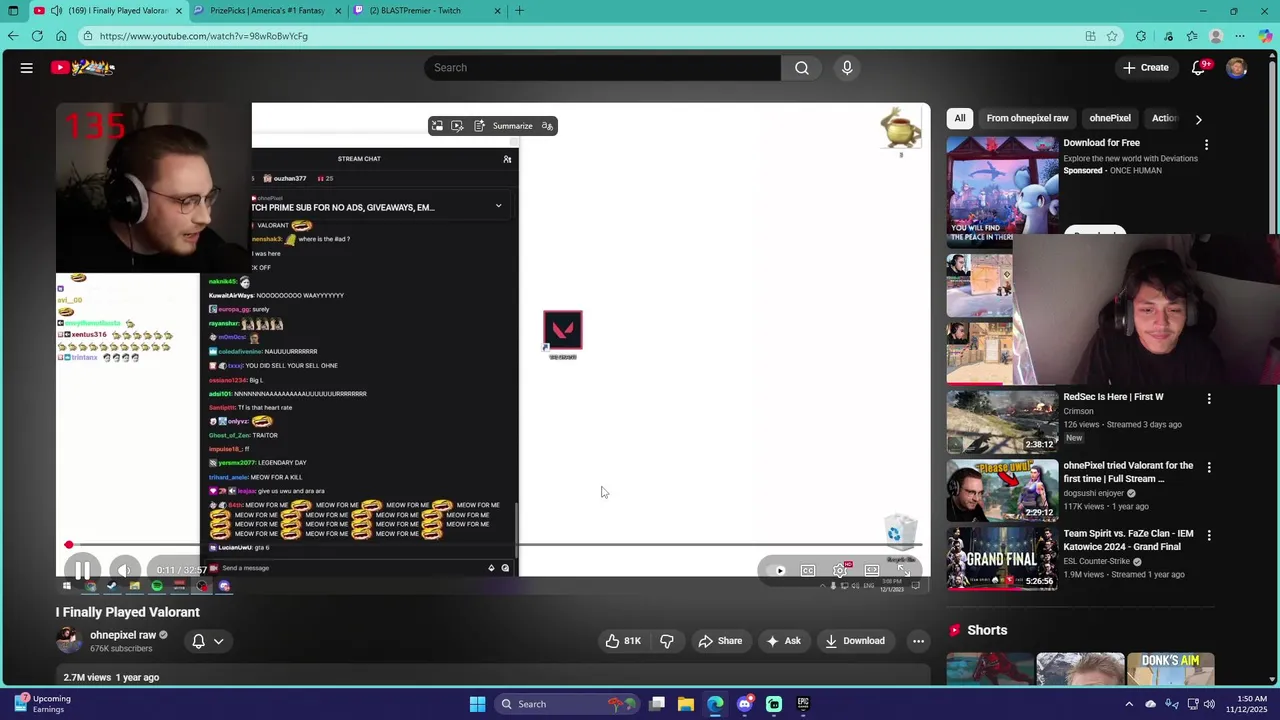
Task: Switch to BLASTPremier Twitch tab
Action: 427,11
